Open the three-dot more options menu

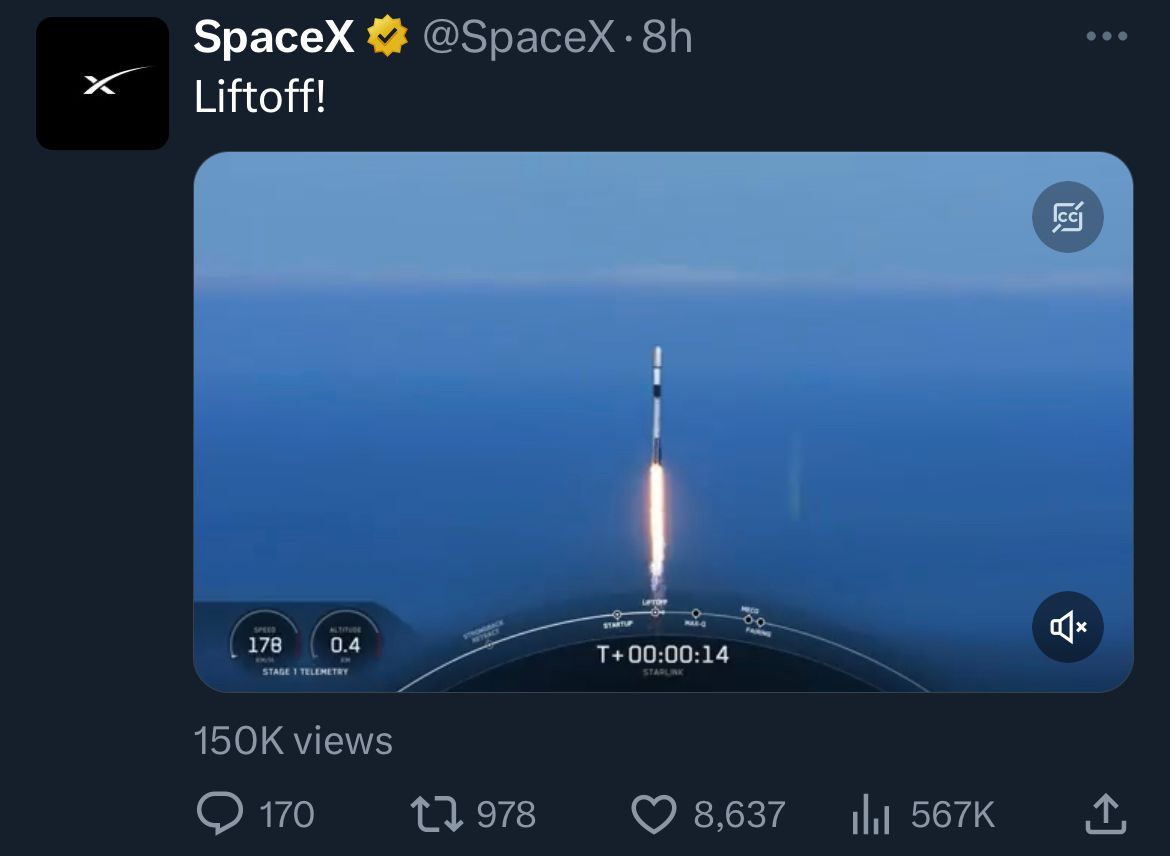pyautogui.click(x=1107, y=36)
